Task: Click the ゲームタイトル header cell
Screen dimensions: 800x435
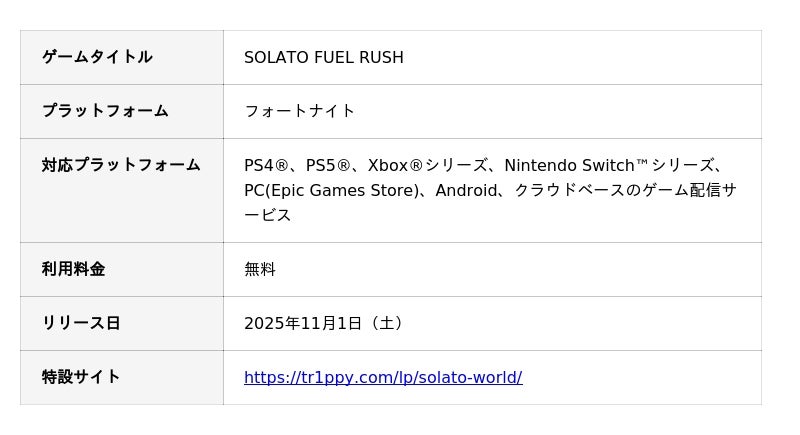Action: 97,57
